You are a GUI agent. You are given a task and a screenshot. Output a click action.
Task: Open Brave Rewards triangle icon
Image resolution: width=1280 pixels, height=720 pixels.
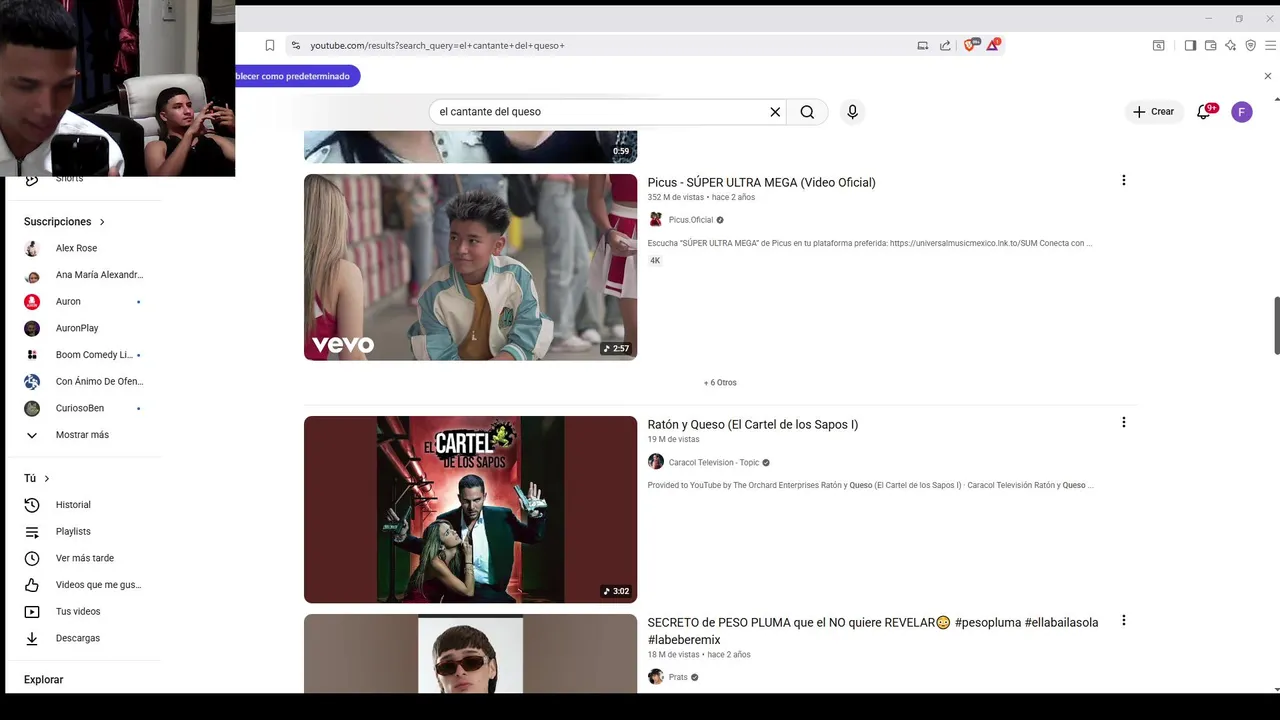pos(993,45)
